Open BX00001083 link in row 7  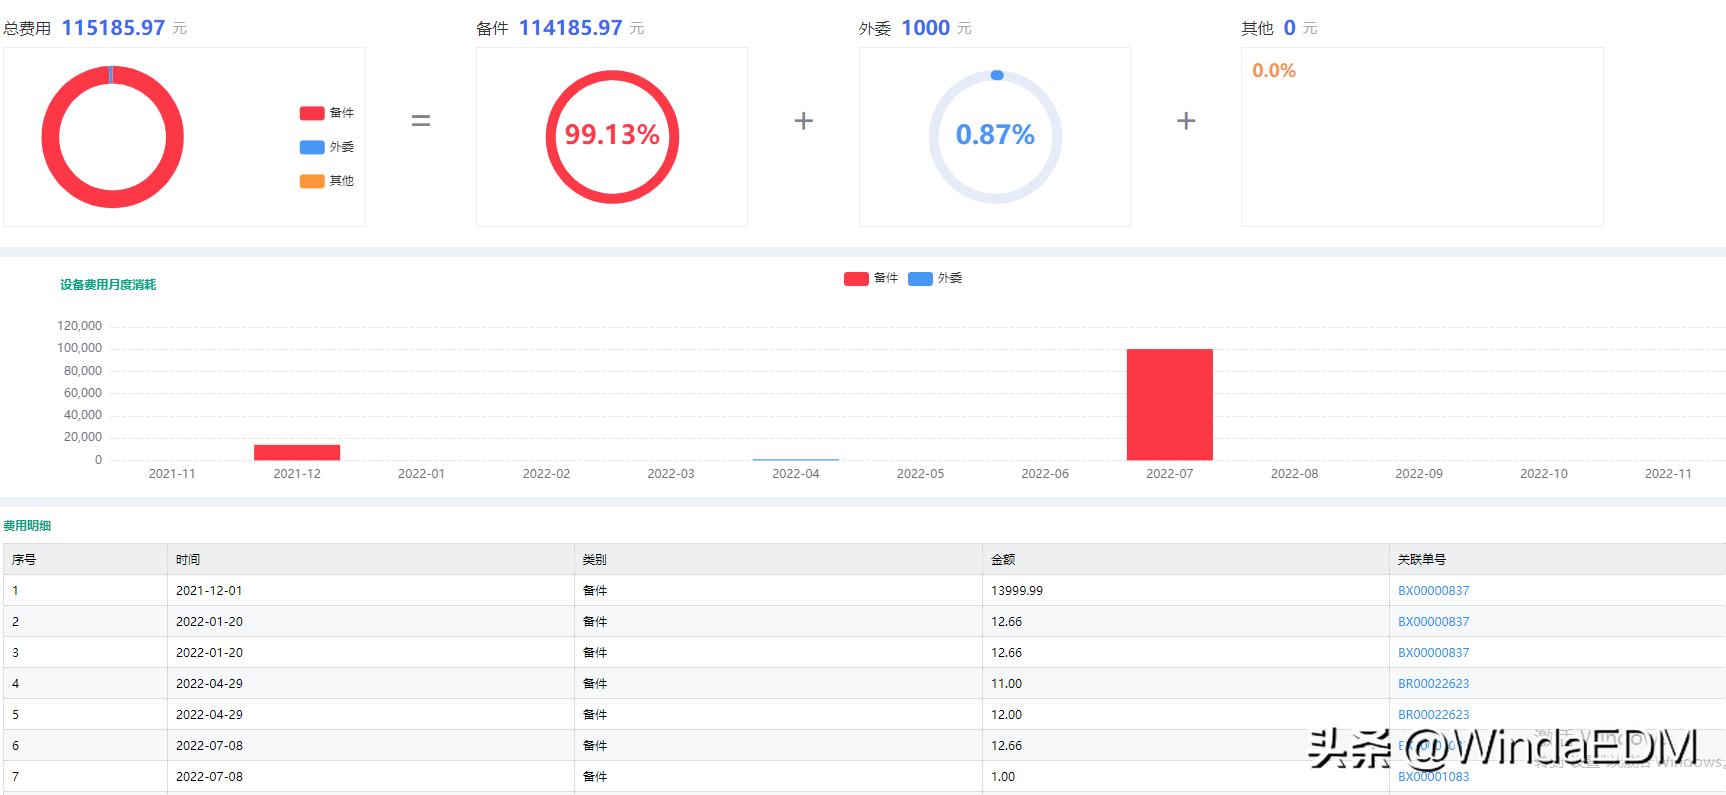click(1433, 777)
